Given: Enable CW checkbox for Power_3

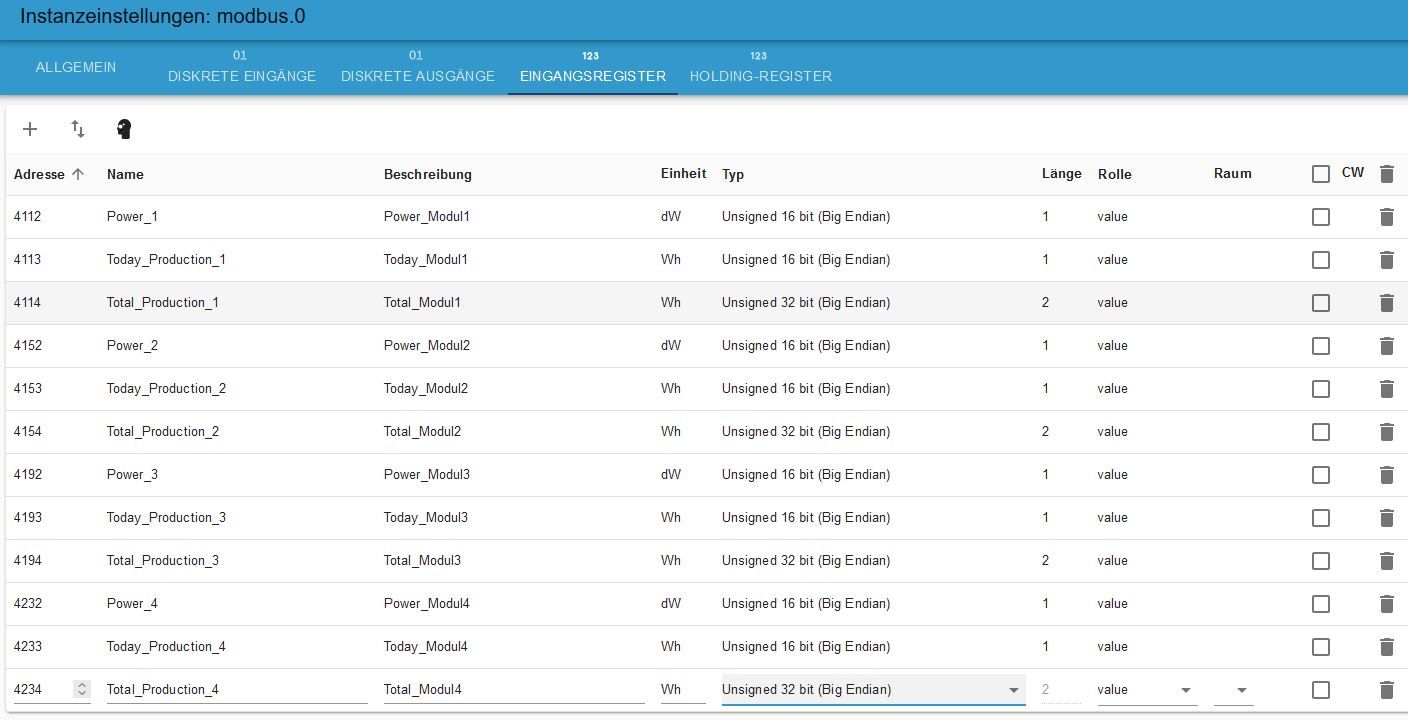Looking at the screenshot, I should (1321, 475).
